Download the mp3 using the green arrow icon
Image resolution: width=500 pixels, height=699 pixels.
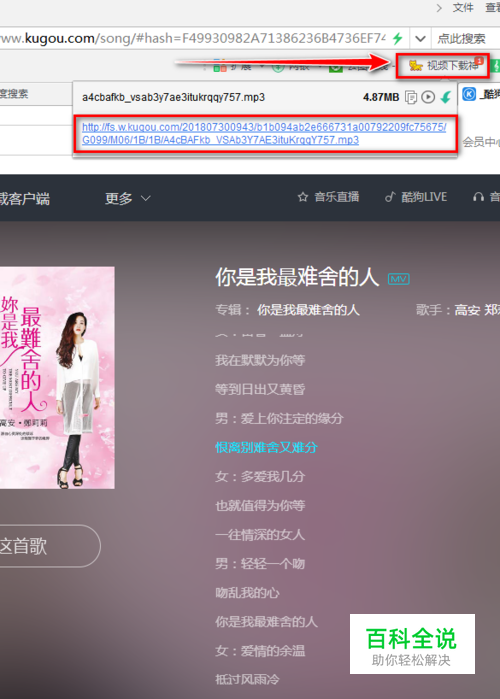[x=446, y=97]
